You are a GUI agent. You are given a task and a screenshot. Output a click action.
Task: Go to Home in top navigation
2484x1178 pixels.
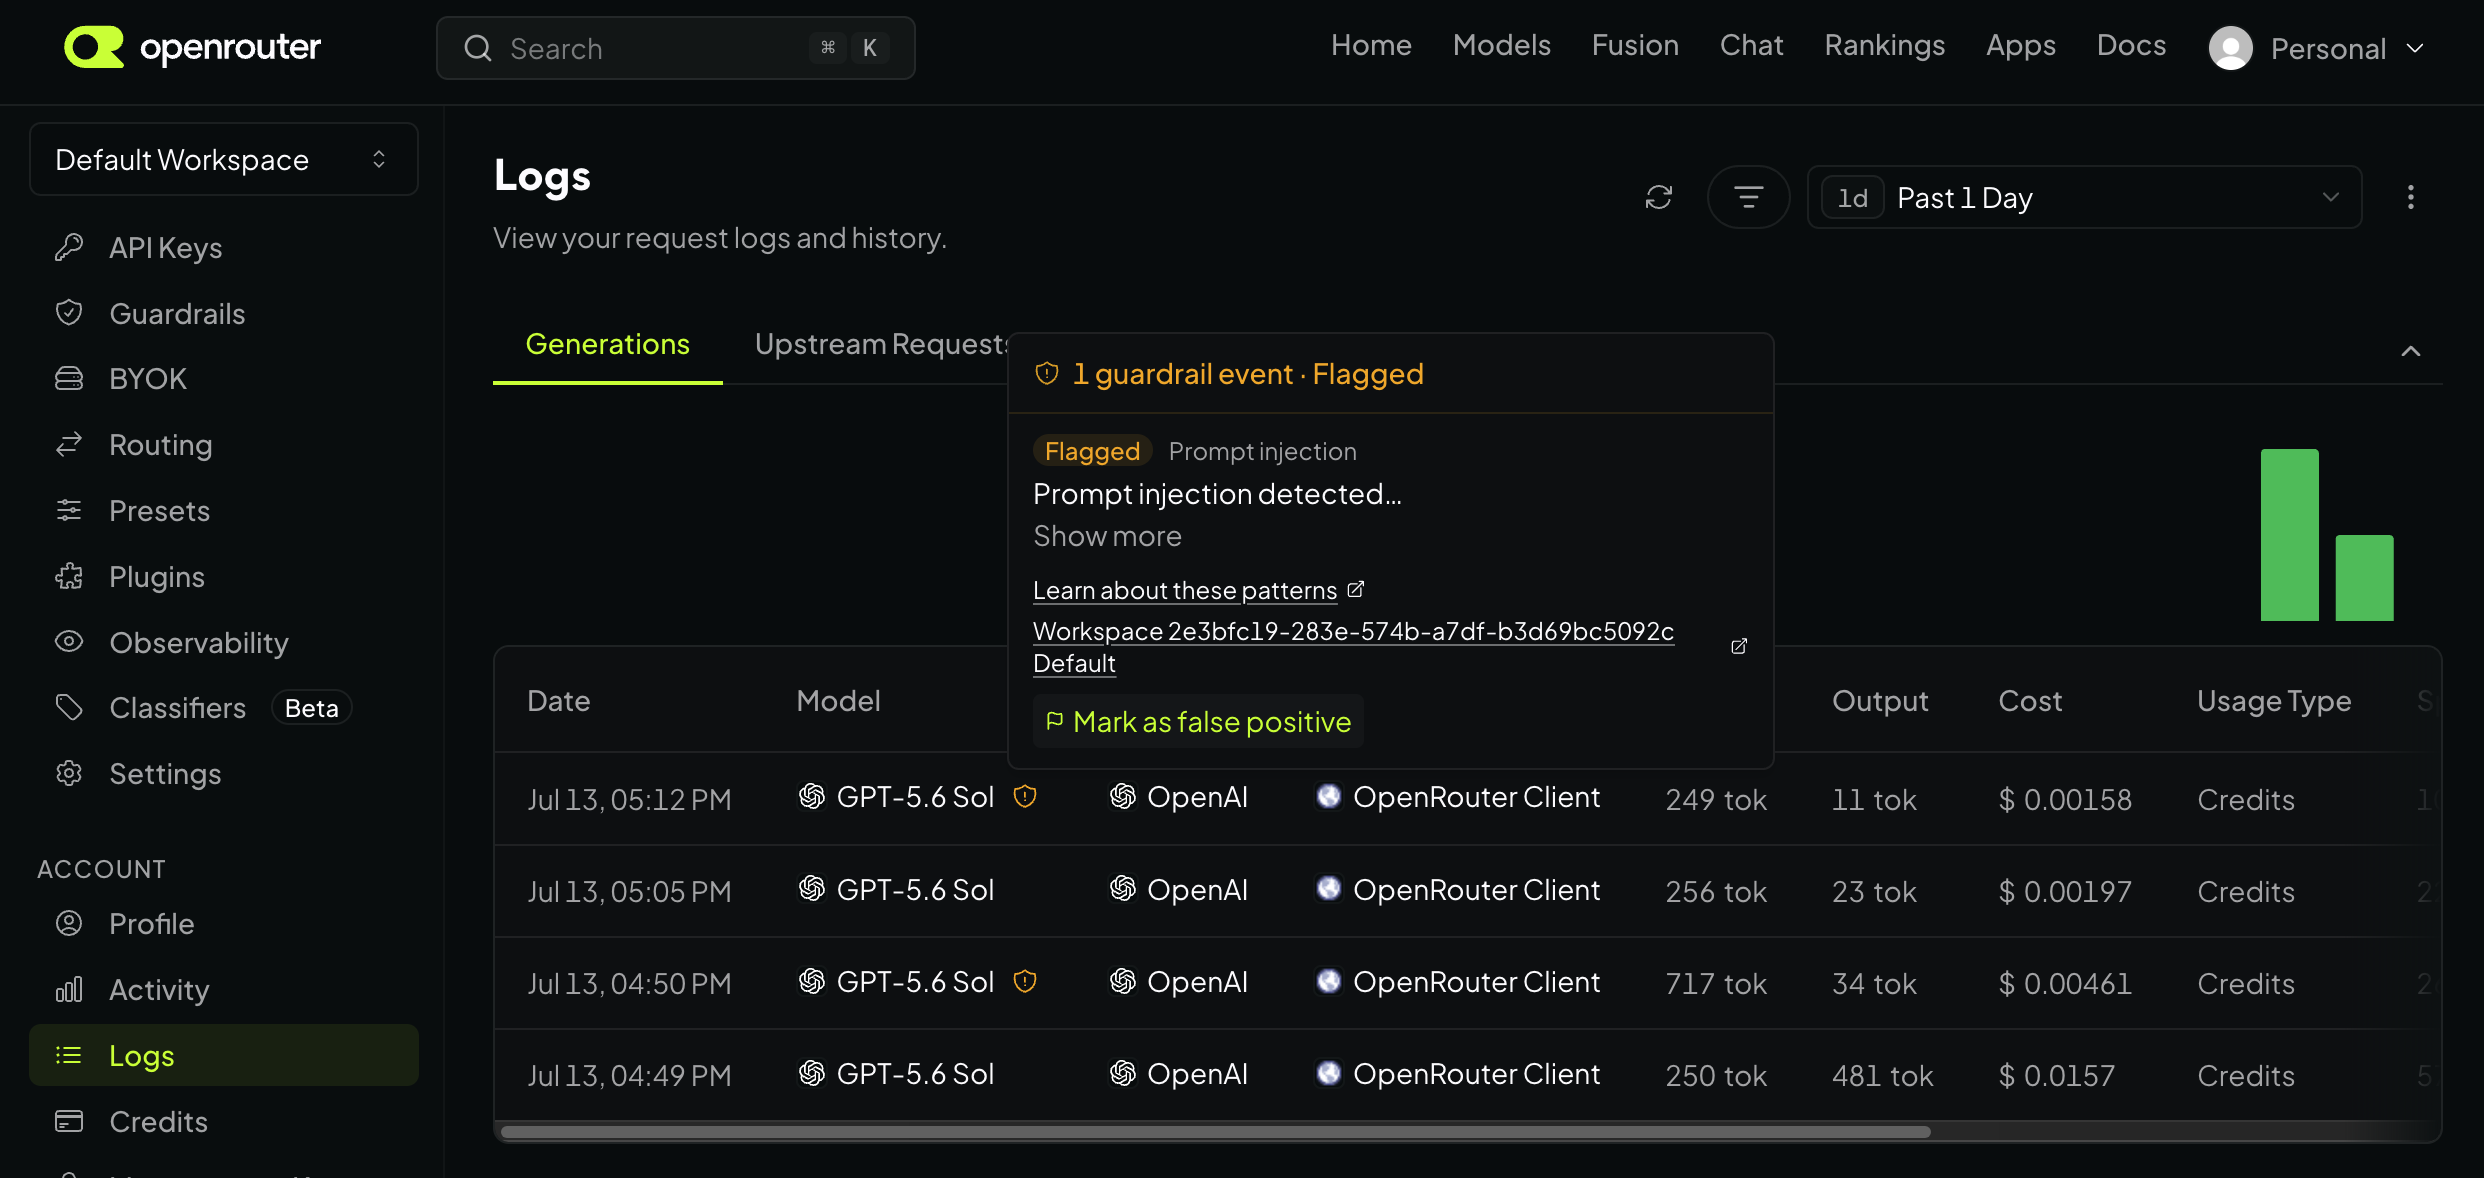click(1371, 45)
